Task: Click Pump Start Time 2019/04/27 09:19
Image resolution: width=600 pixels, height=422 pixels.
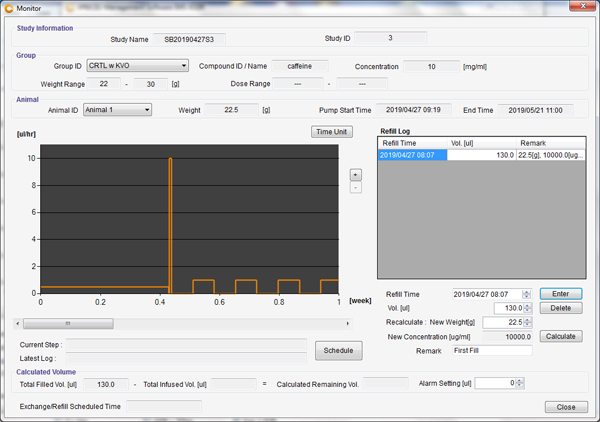Action: pyautogui.click(x=413, y=110)
